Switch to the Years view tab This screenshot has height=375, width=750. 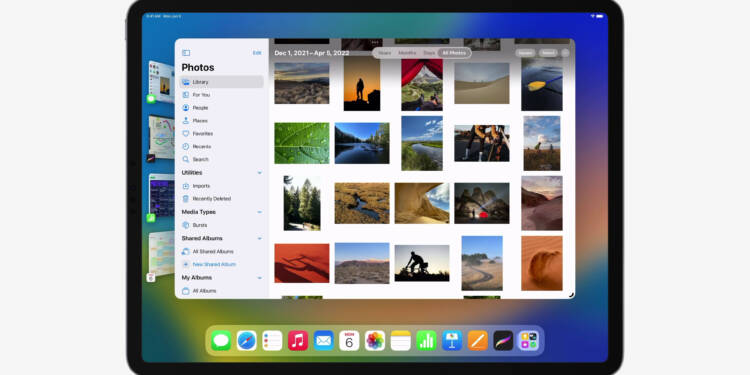[x=385, y=53]
